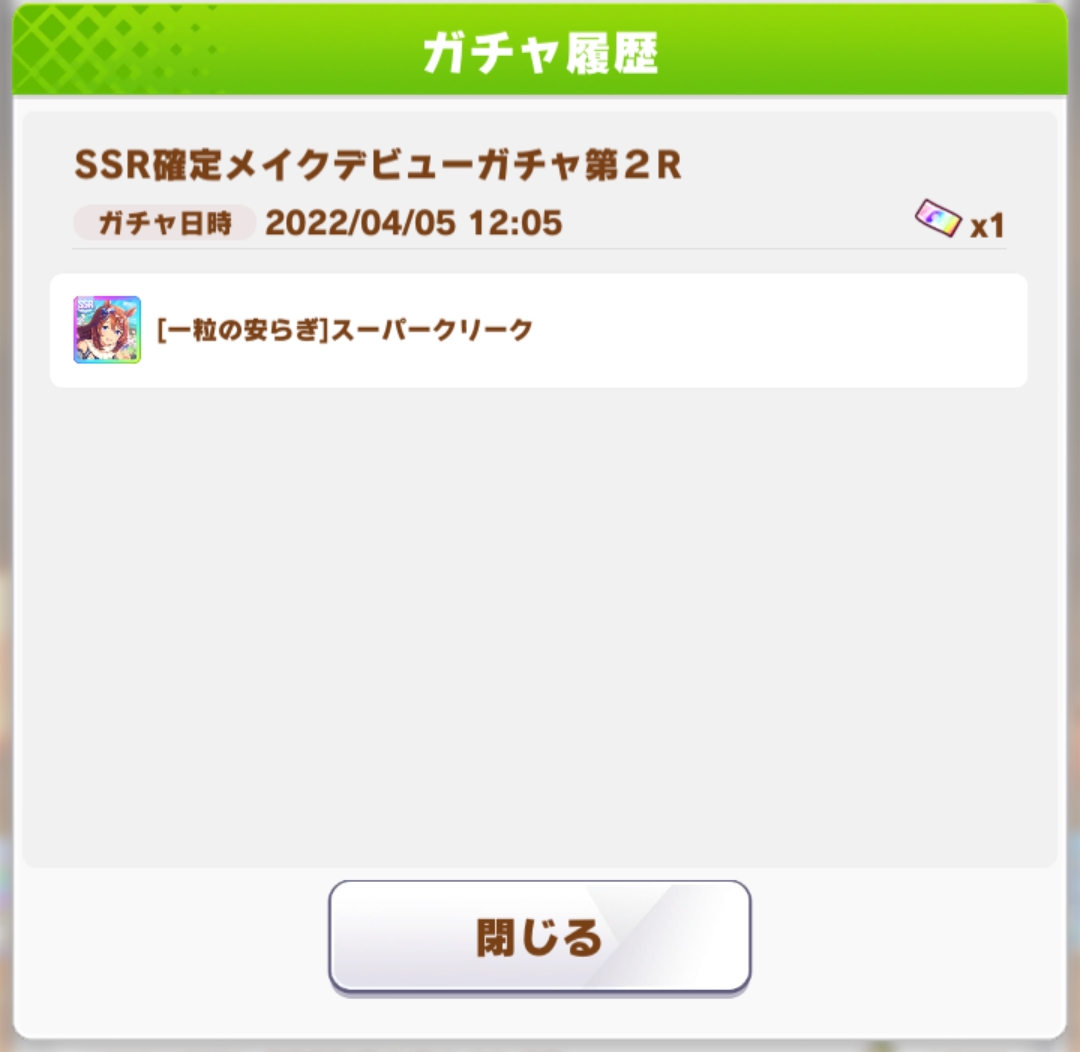Click the rainbow gacha ticket icon

[x=937, y=218]
